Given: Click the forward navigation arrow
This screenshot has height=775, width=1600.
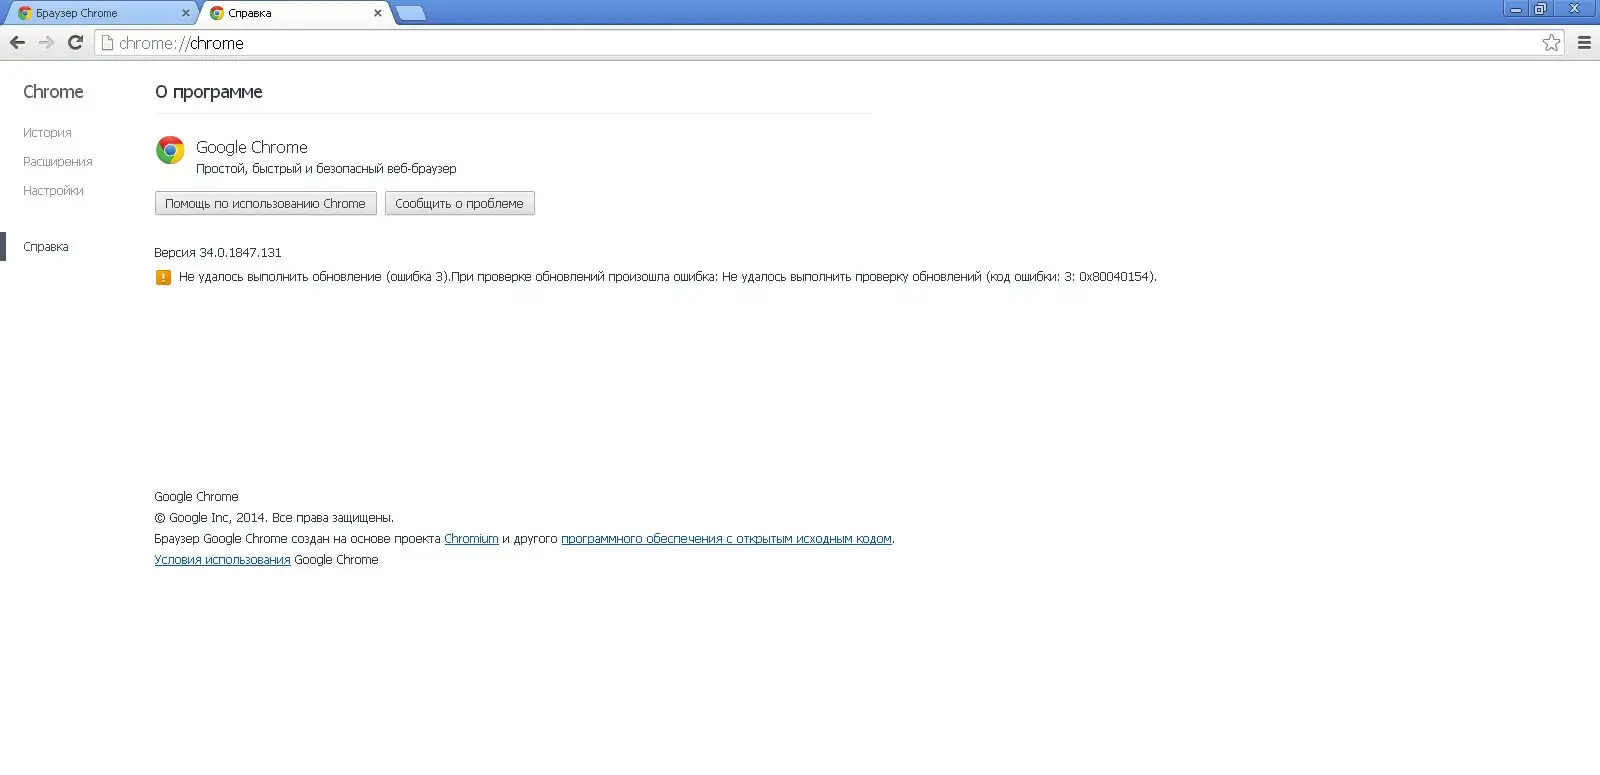Looking at the screenshot, I should coord(46,42).
